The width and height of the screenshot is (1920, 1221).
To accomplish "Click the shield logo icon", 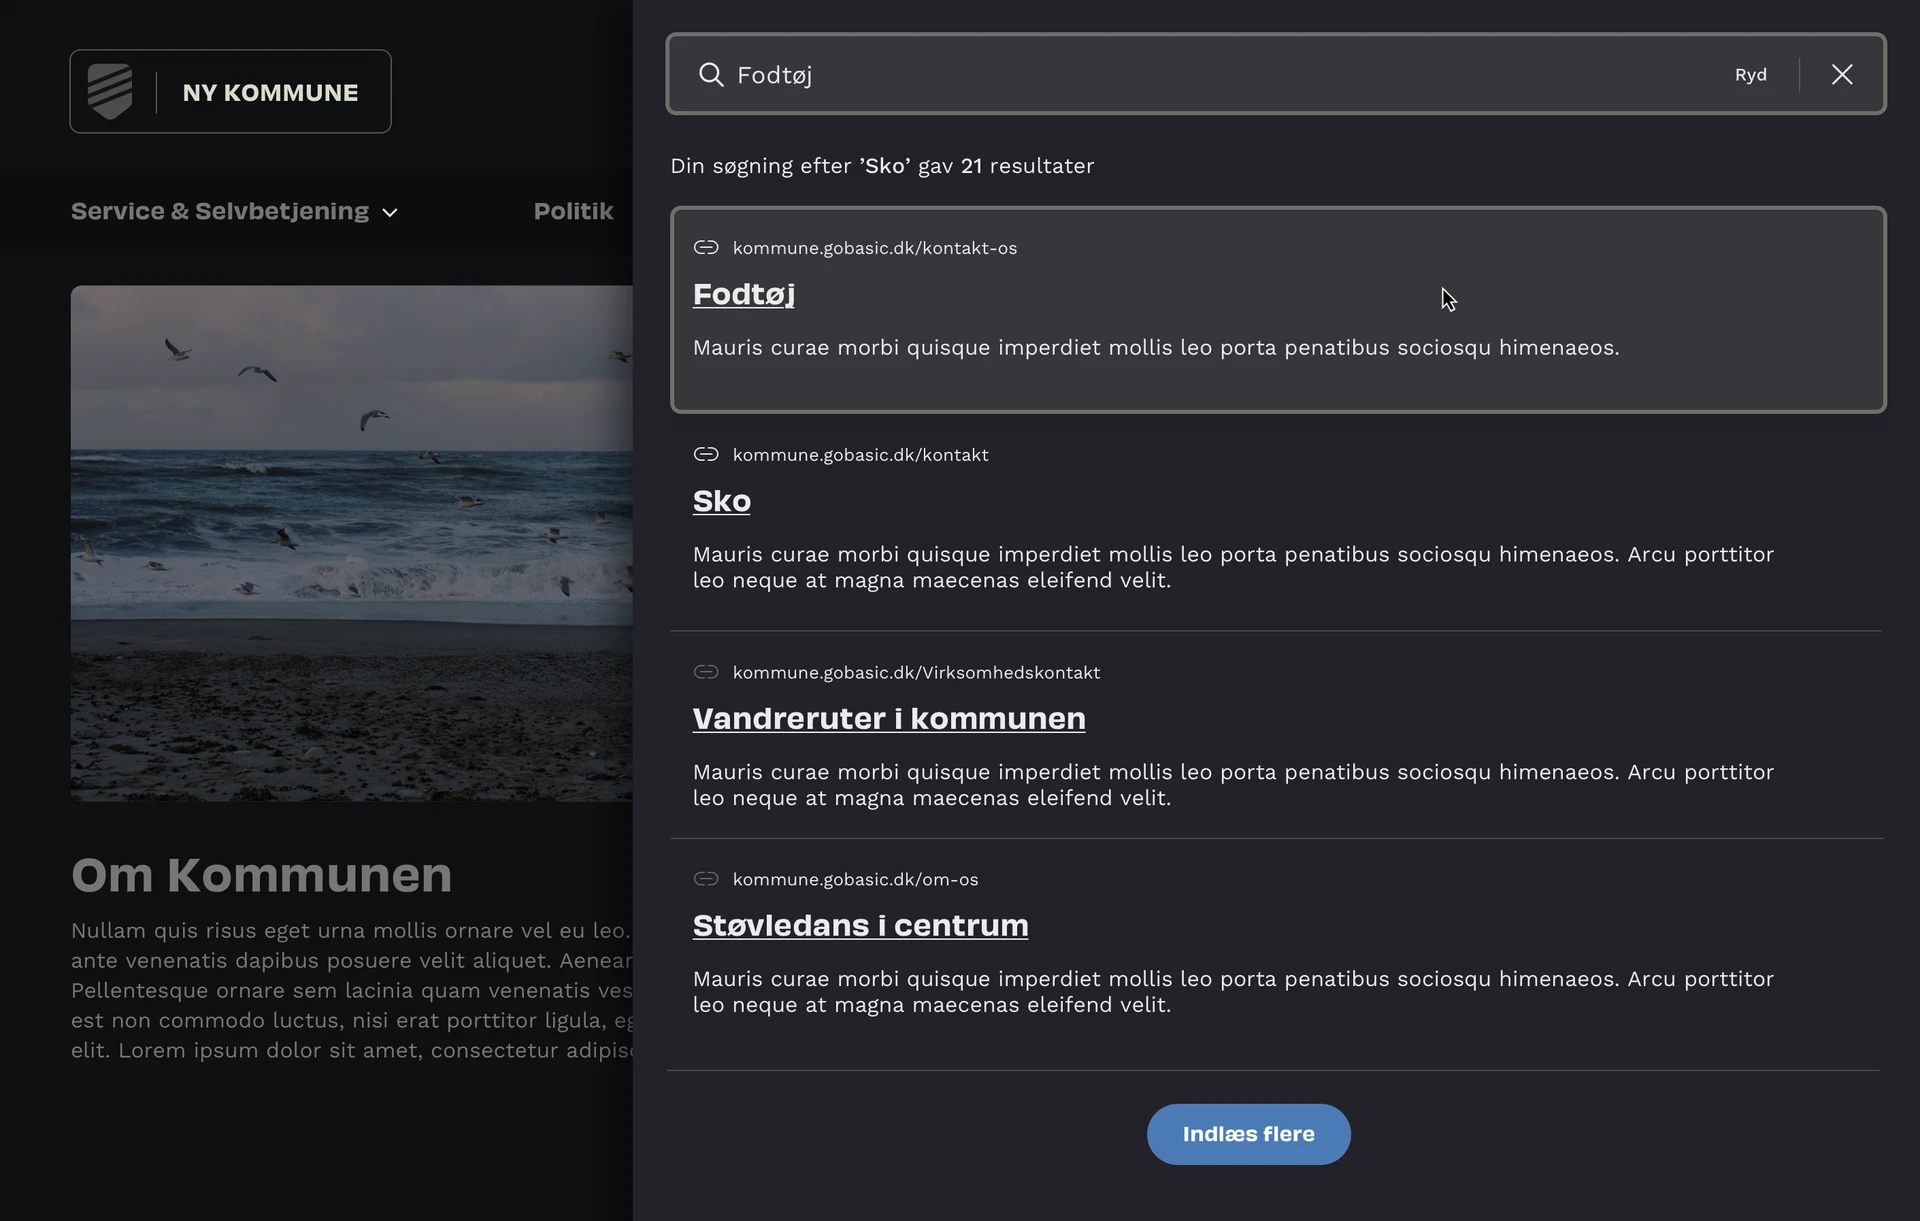I will click(110, 91).
